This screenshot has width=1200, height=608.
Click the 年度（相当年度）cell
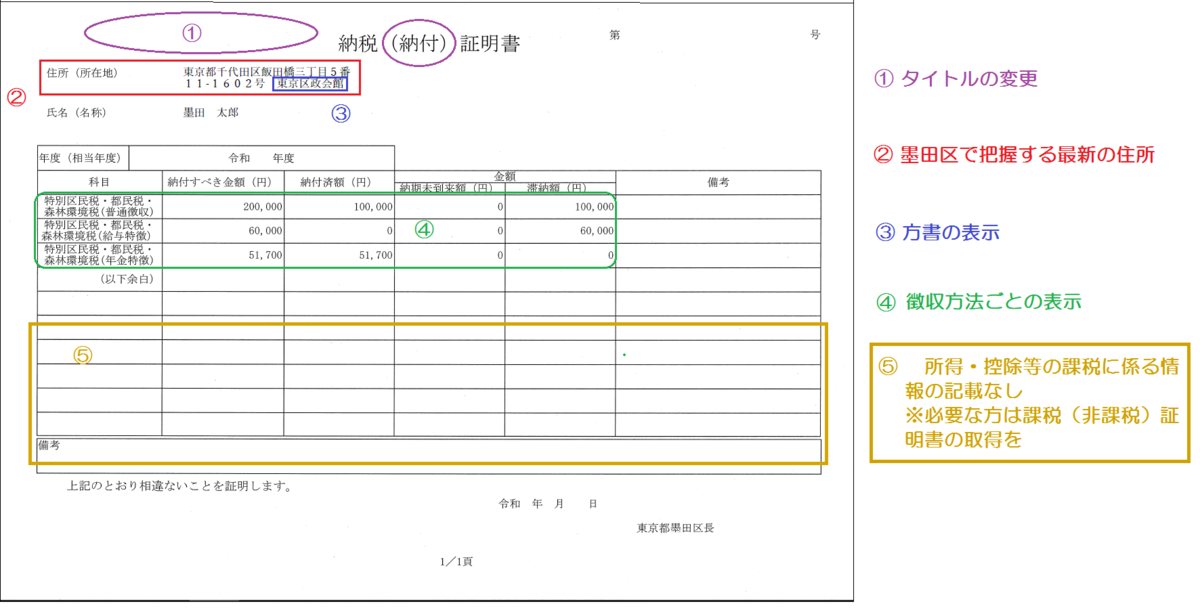83,158
